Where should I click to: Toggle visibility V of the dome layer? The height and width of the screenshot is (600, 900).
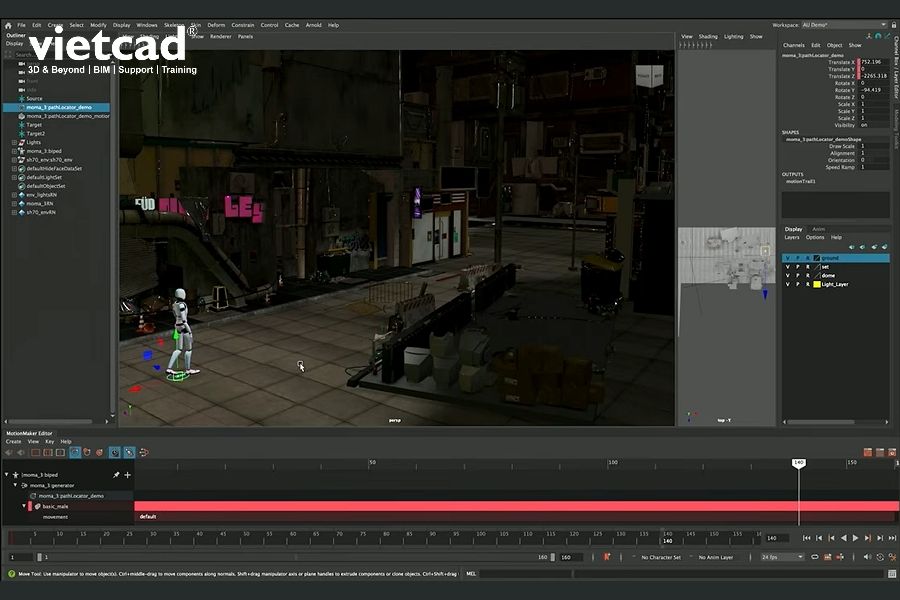pyautogui.click(x=788, y=276)
